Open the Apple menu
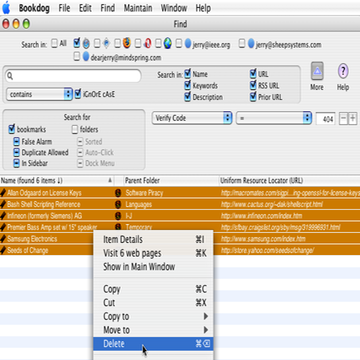Image resolution: width=360 pixels, height=360 pixels. coord(6,8)
